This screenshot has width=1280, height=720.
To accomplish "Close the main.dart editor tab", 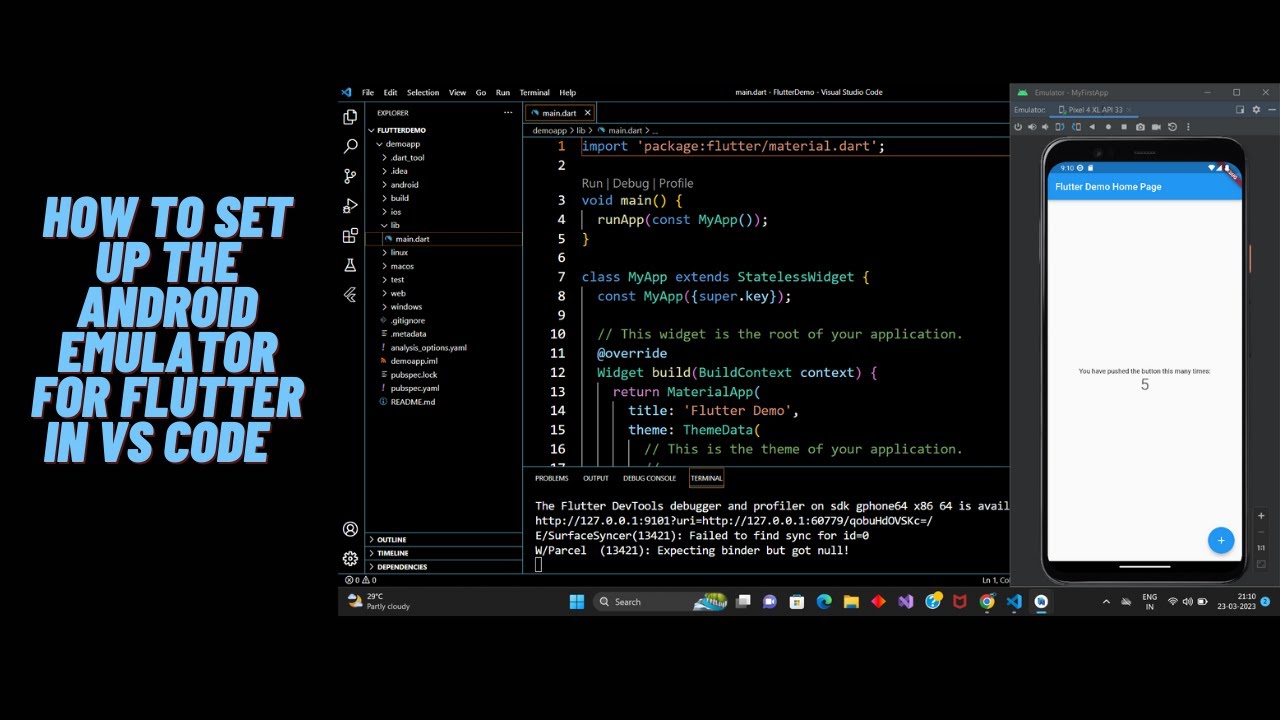I will (587, 113).
